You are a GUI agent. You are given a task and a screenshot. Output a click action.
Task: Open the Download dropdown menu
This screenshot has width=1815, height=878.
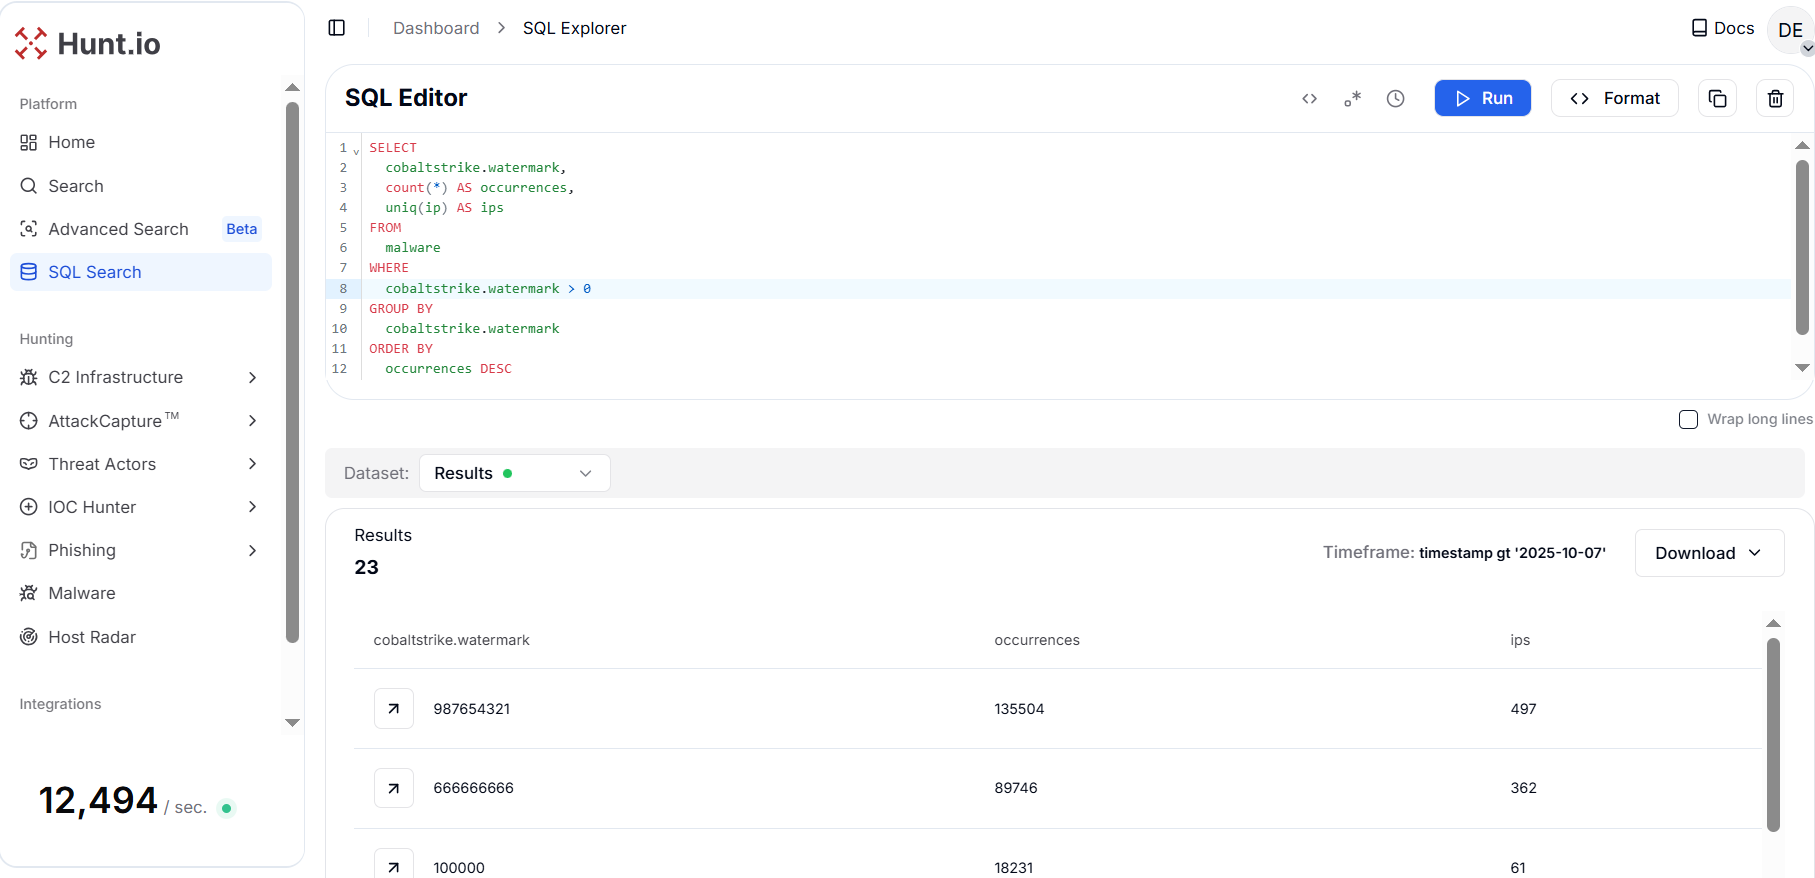click(1708, 553)
